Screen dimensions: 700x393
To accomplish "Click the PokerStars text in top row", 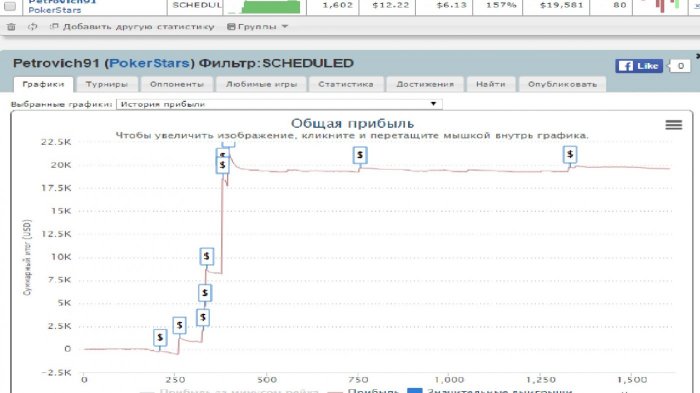I will pyautogui.click(x=54, y=10).
